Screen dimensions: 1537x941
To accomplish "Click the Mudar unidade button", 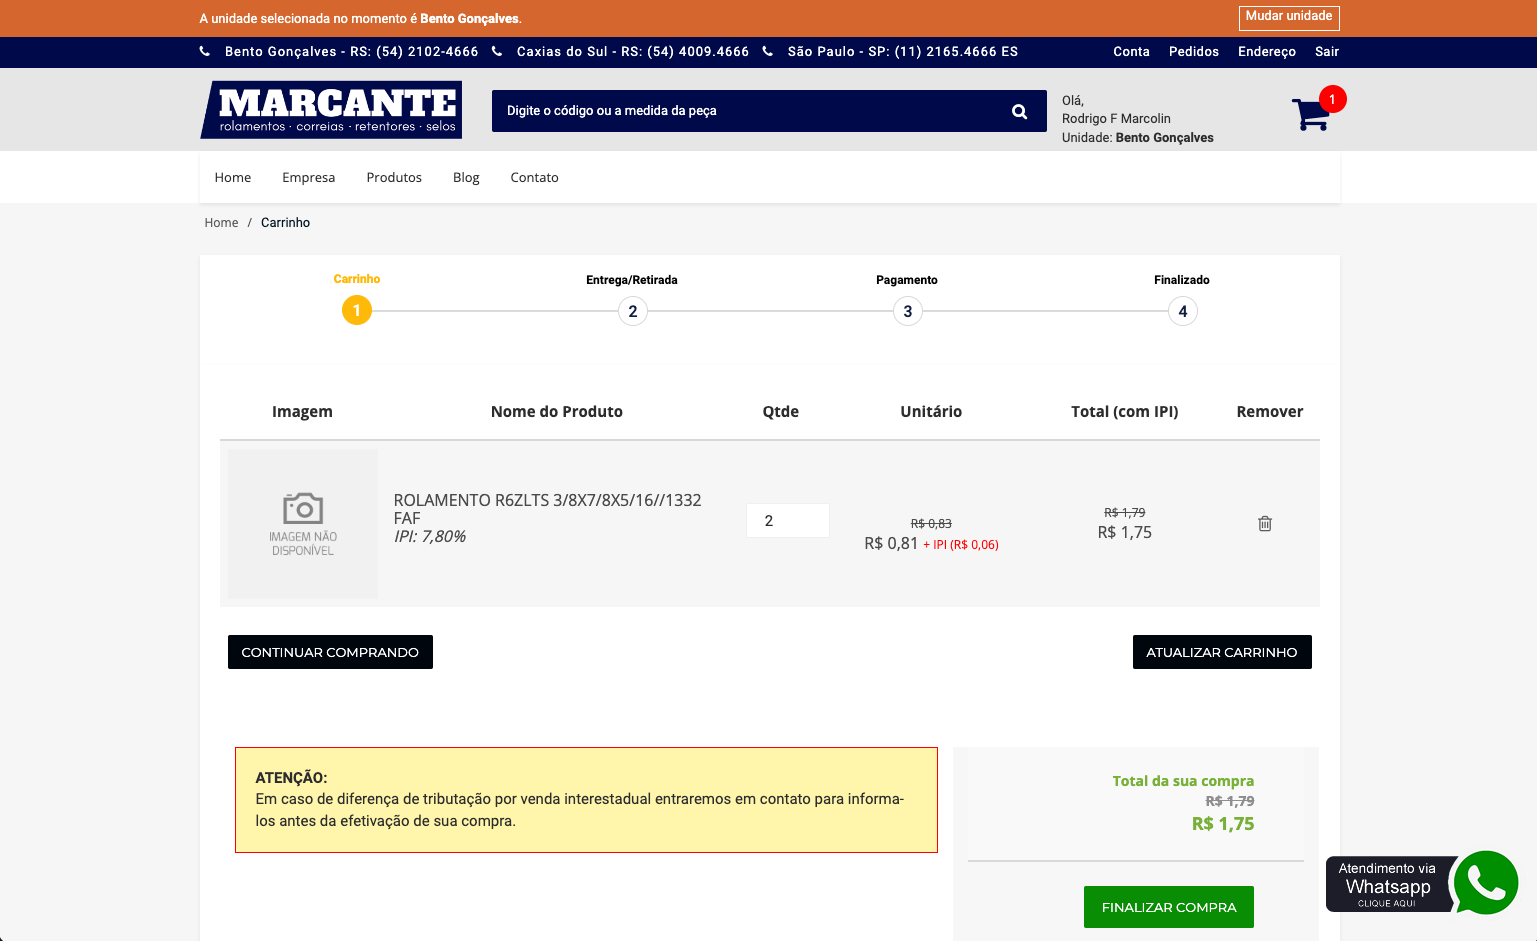I will [x=1288, y=17].
